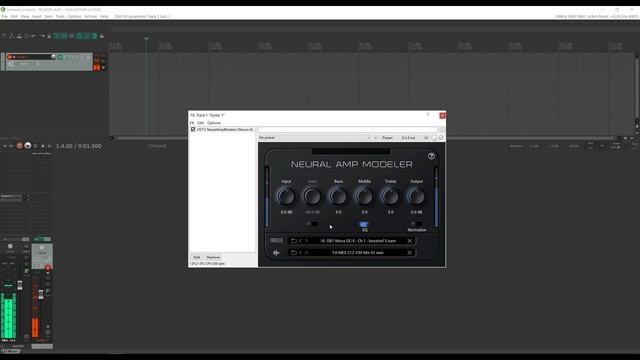The width and height of the screenshot is (640, 360).
Task: Open the Neural Amp Modeler help icon
Action: pyautogui.click(x=431, y=156)
